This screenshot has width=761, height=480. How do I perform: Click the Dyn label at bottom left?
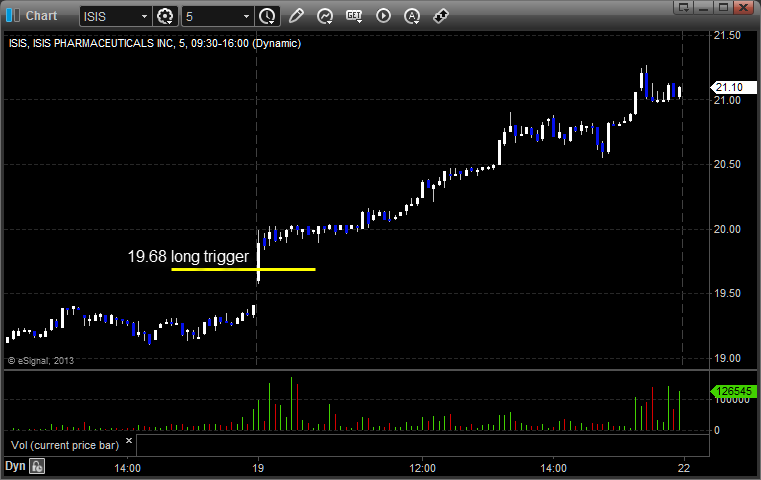(15, 466)
